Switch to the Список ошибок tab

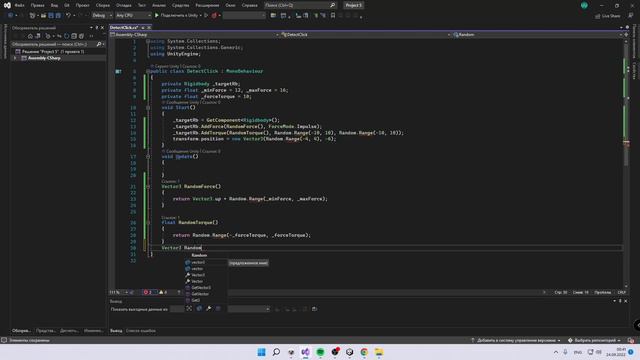tap(141, 331)
